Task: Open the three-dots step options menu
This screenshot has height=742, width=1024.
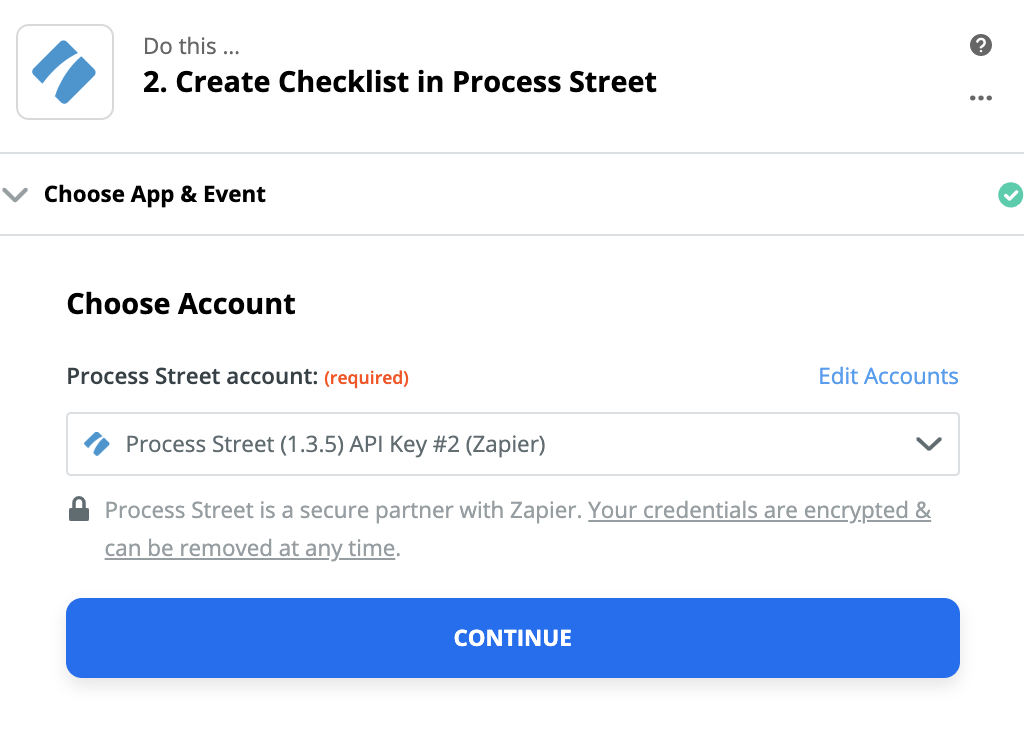Action: tap(981, 98)
